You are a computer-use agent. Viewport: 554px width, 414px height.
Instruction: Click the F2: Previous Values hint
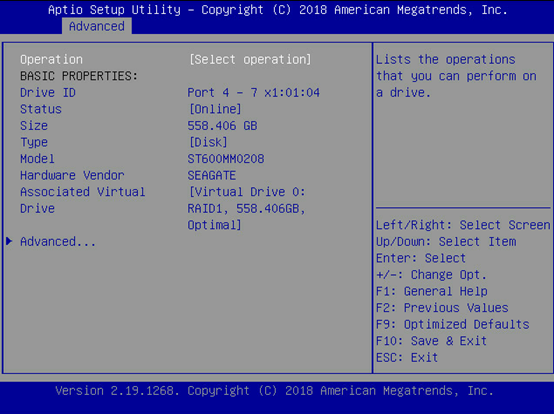click(442, 308)
